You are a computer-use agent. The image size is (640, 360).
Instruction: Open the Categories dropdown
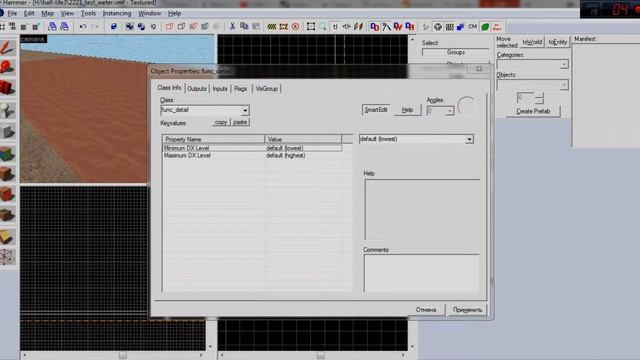pos(564,64)
